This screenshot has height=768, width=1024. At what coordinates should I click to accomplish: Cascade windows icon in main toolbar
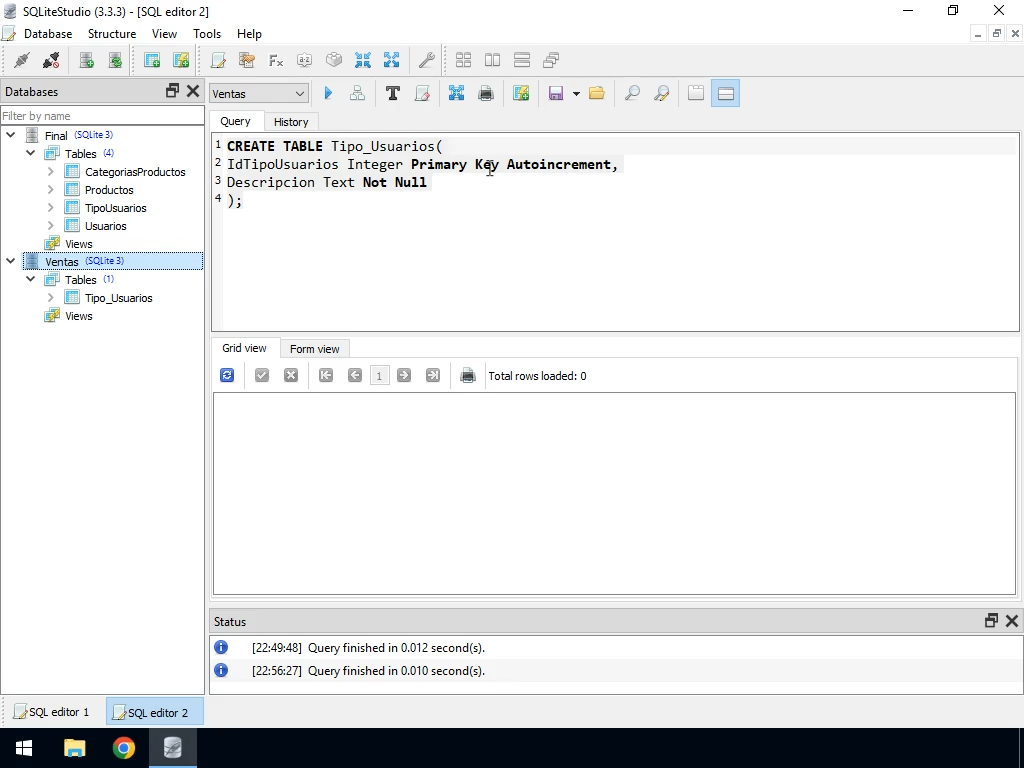551,60
